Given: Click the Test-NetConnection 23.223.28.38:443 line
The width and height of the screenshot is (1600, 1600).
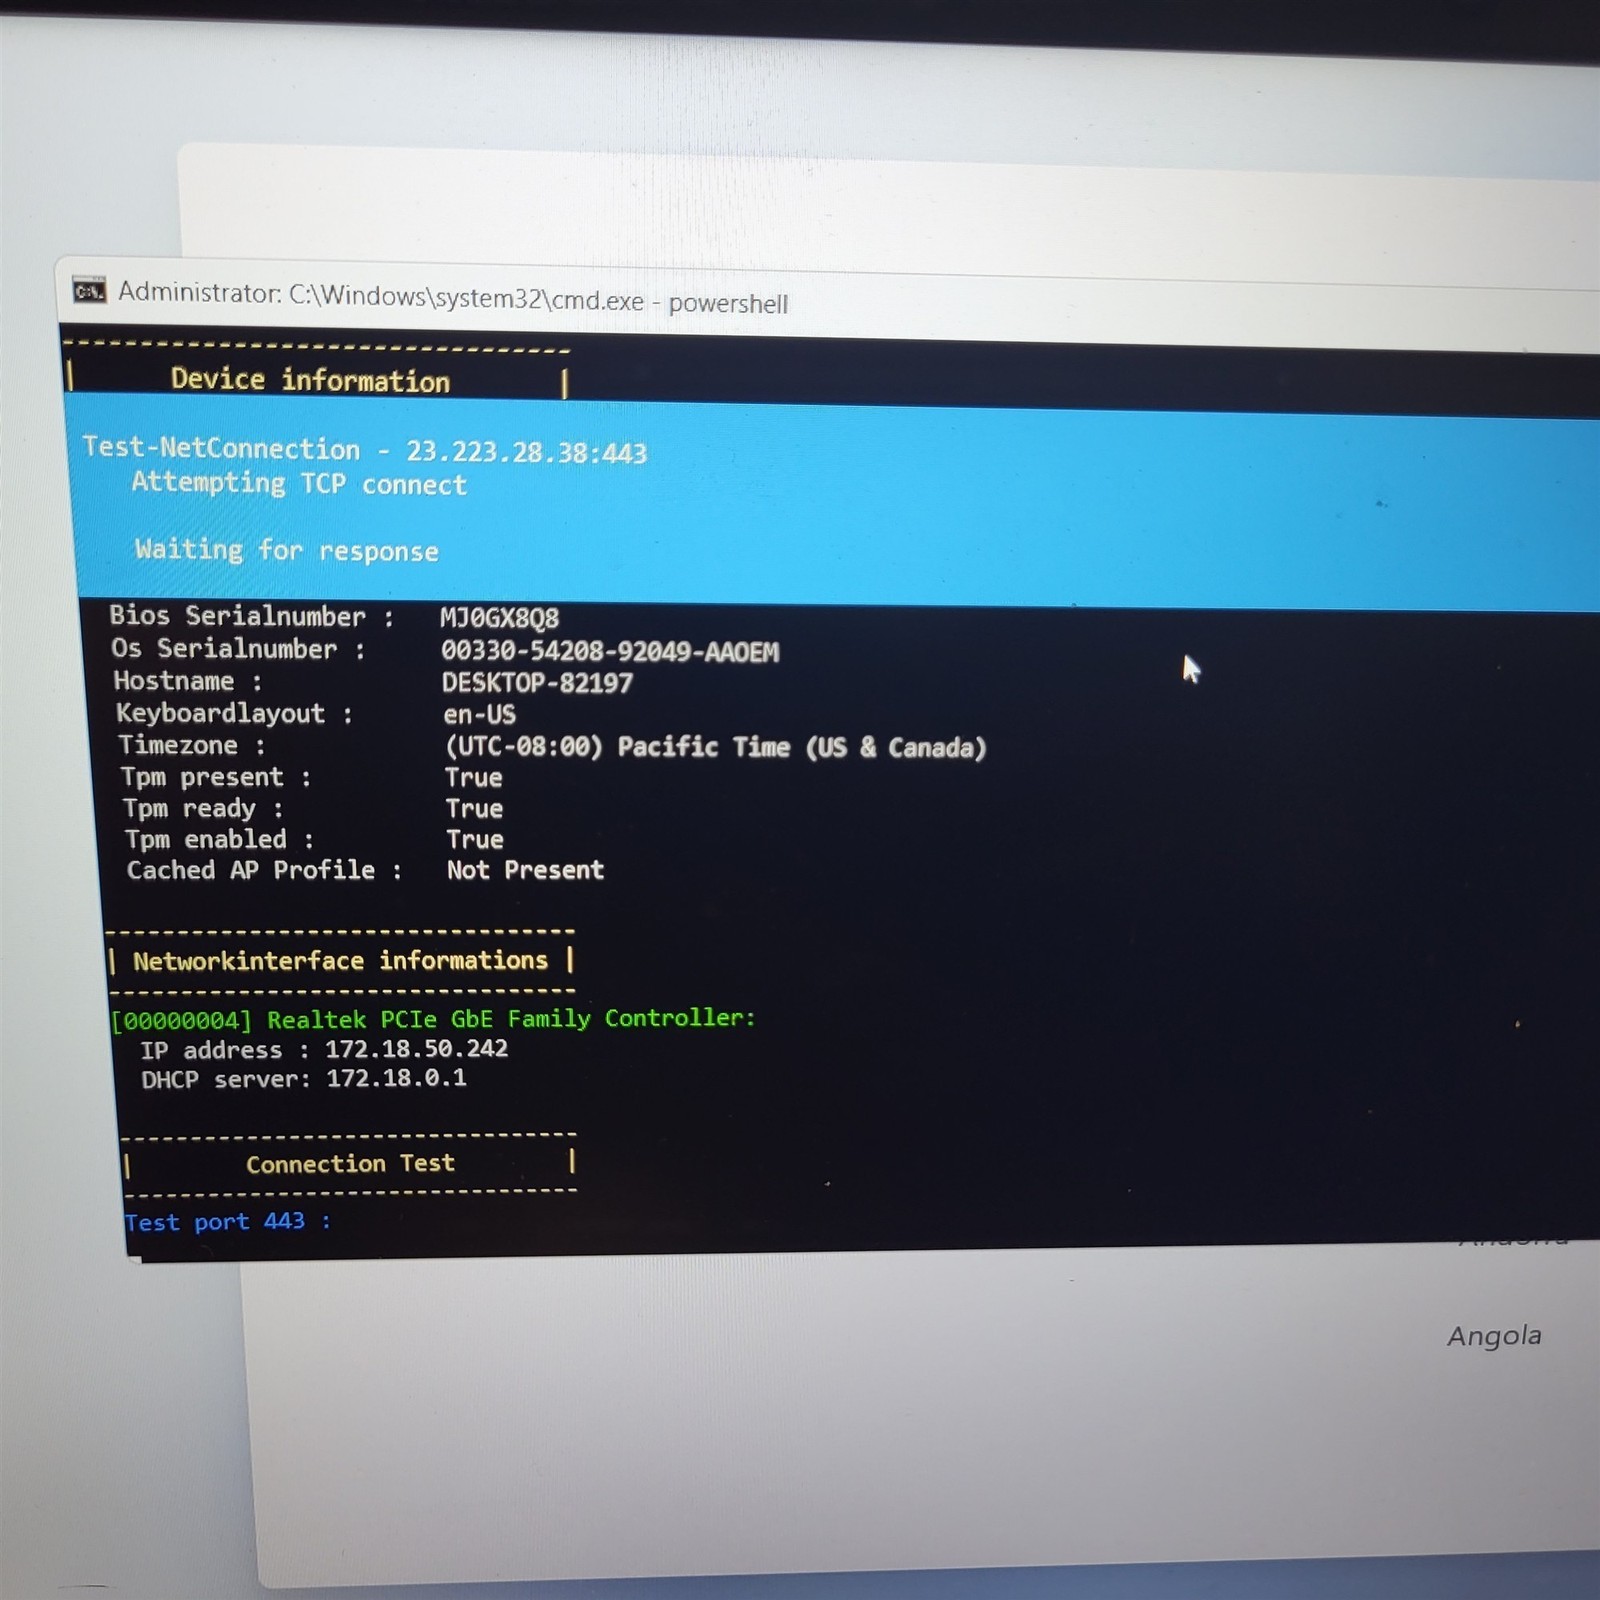Looking at the screenshot, I should [365, 450].
